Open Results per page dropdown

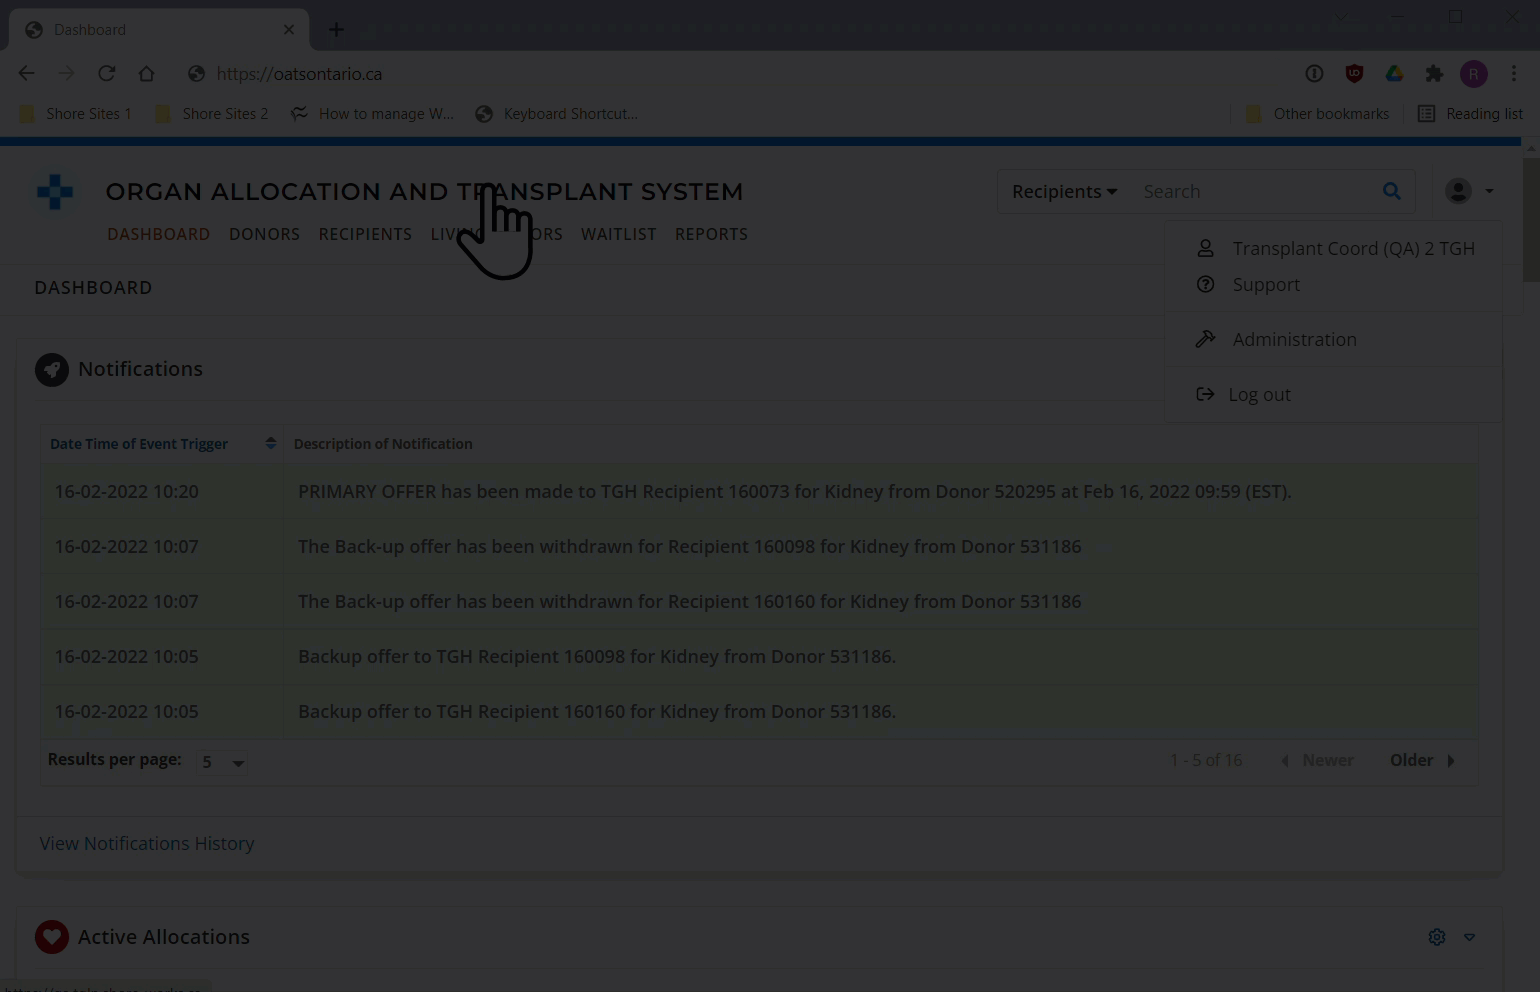(x=221, y=762)
